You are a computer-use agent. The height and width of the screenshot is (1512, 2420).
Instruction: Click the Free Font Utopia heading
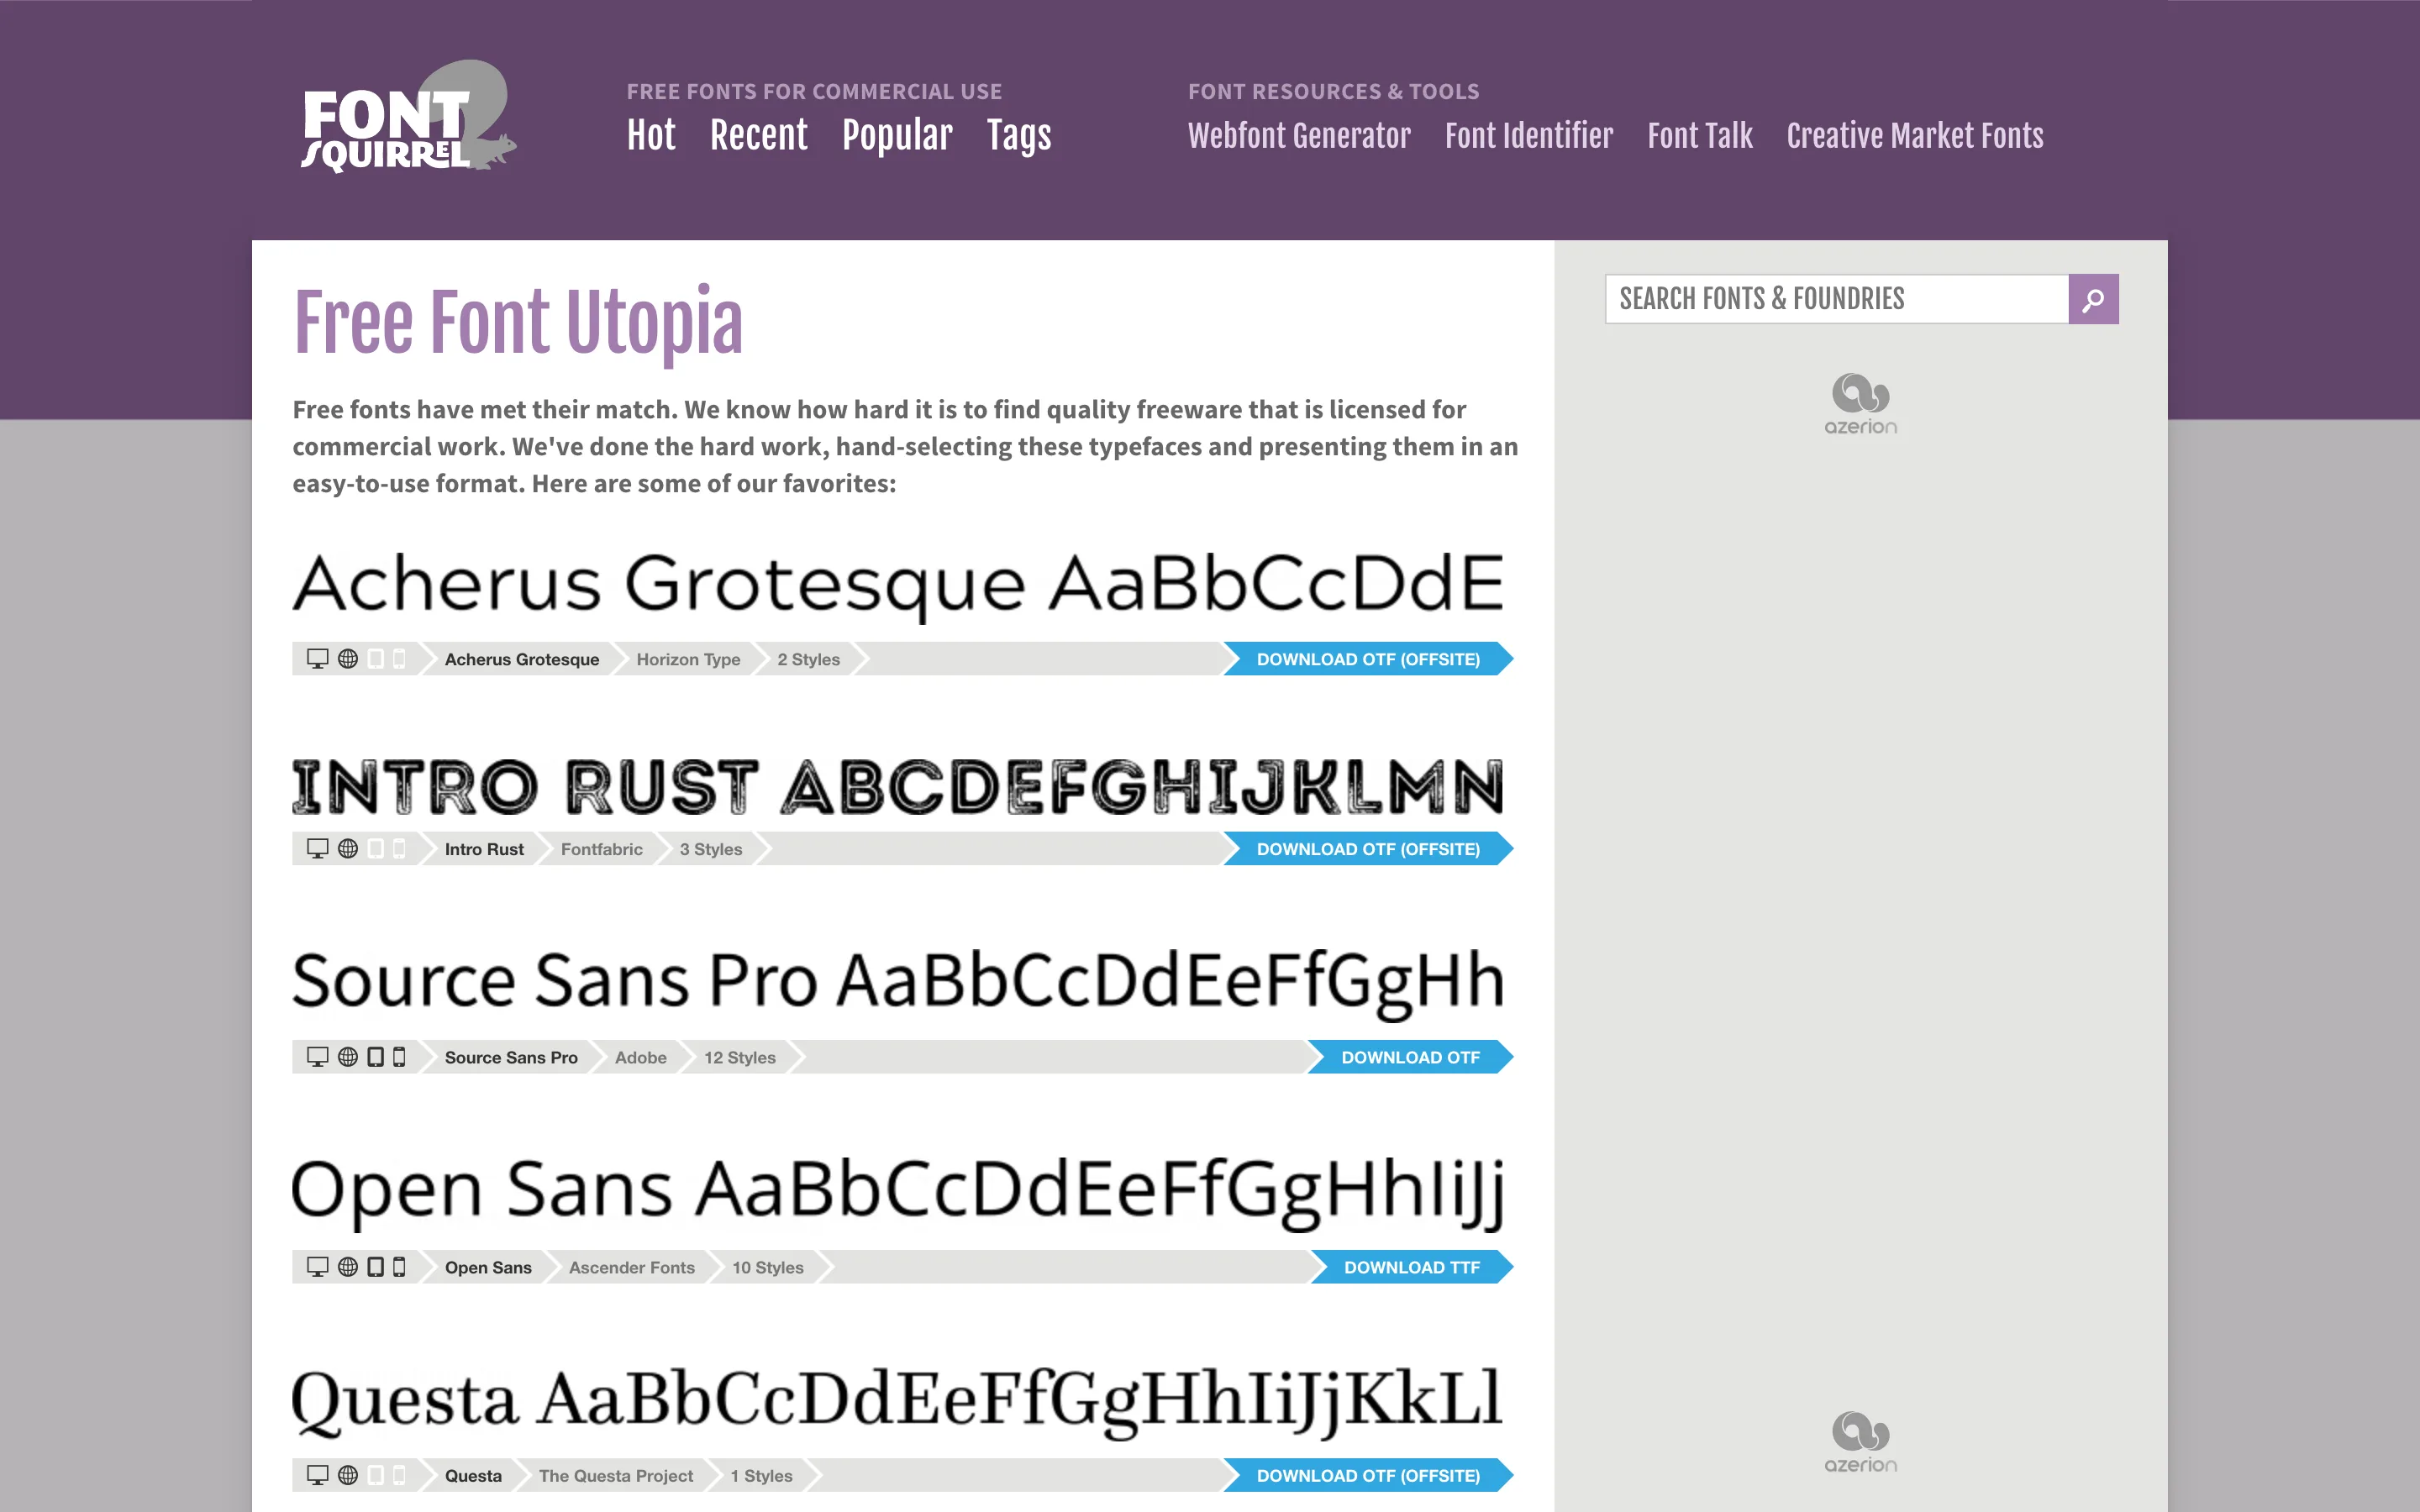518,323
